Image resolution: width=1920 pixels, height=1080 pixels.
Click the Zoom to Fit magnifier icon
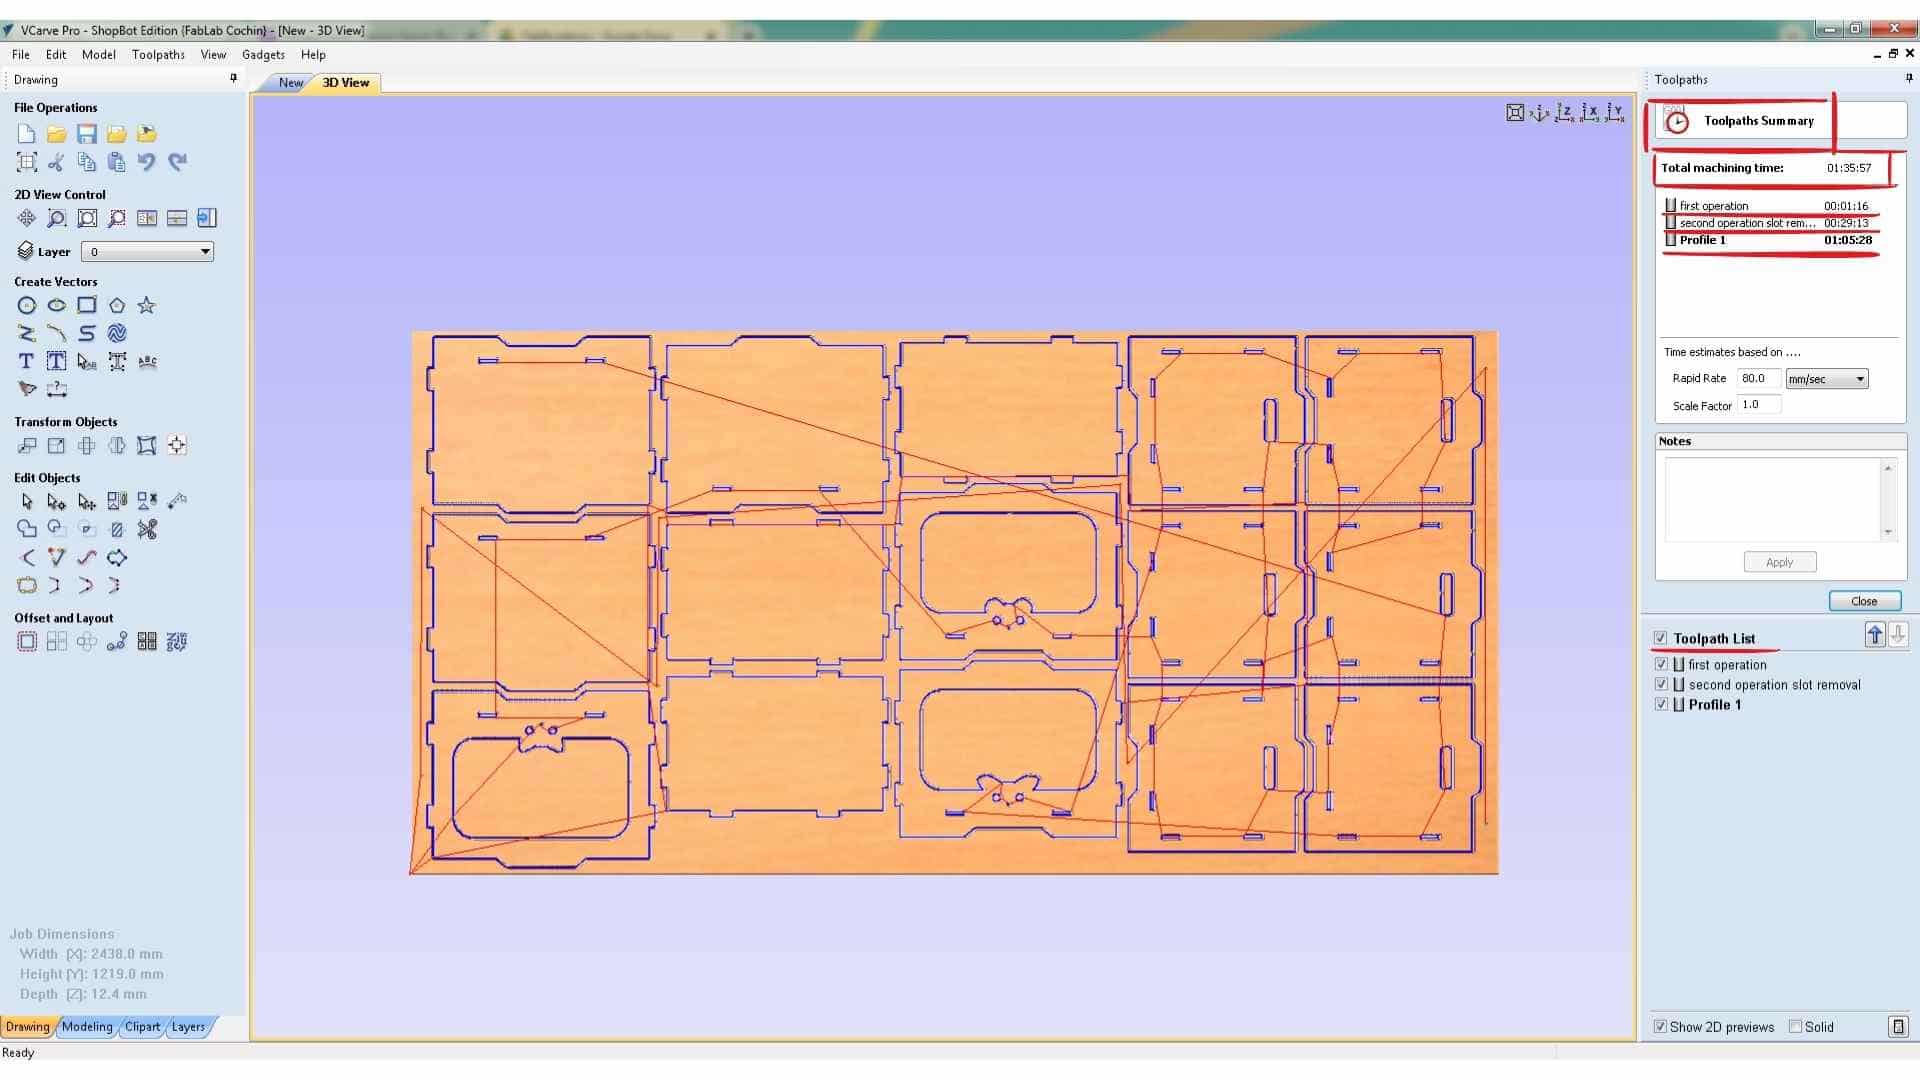(x=87, y=218)
